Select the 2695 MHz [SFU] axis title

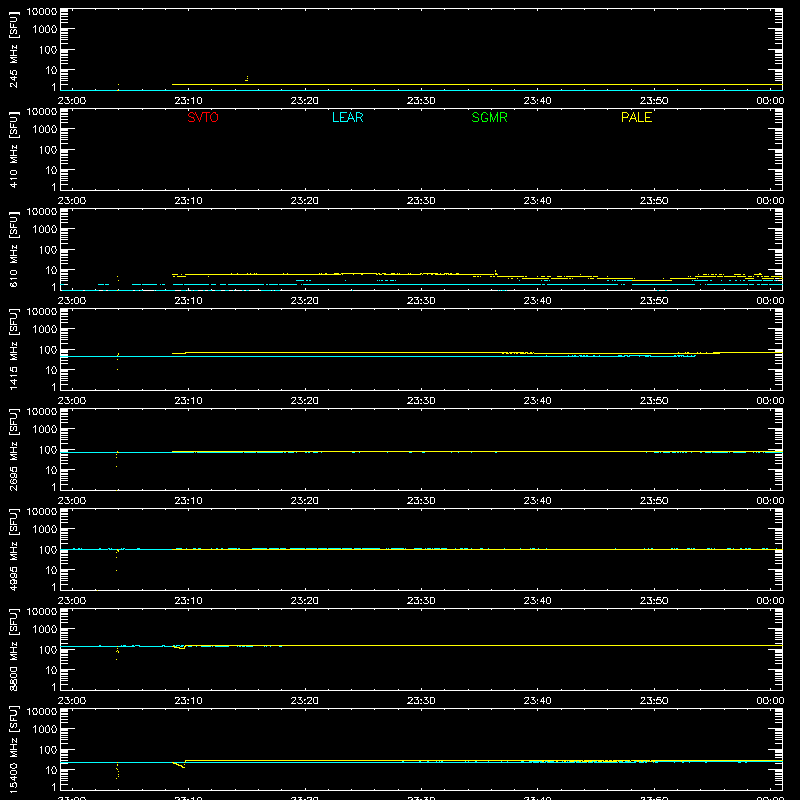click(x=13, y=449)
